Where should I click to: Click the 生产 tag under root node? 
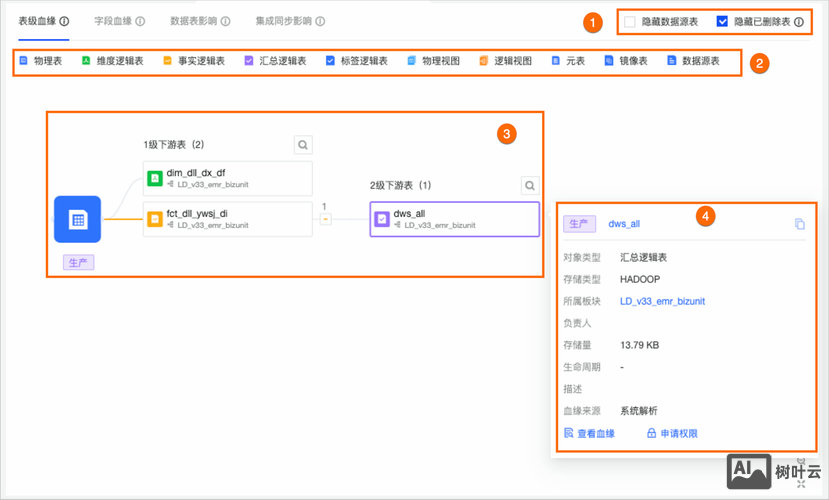78,262
